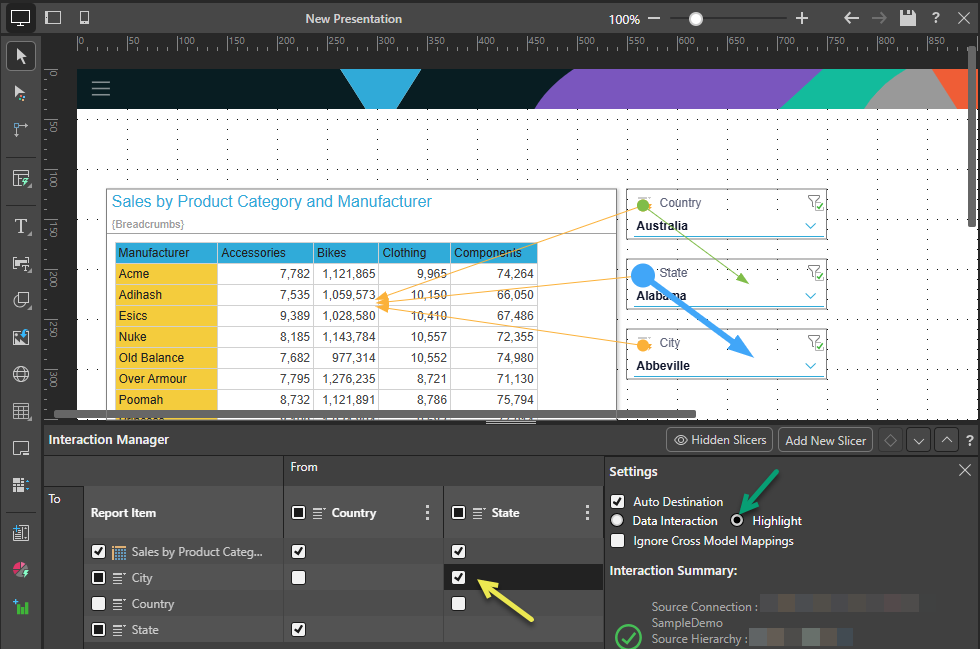Expand Interaction Manager with up chevron

click(947, 440)
